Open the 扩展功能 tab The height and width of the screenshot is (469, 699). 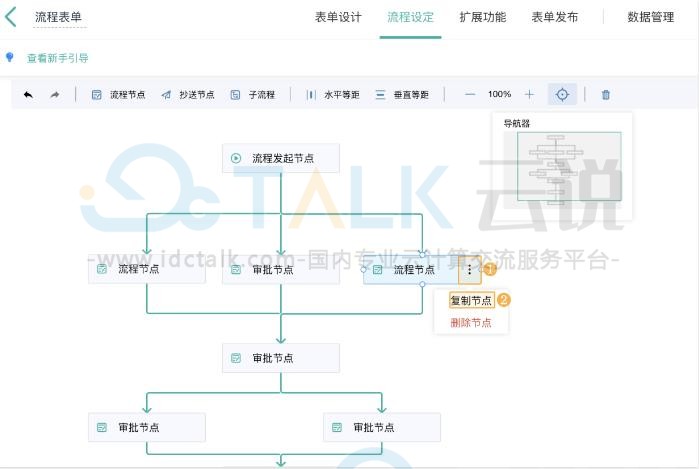click(x=483, y=17)
